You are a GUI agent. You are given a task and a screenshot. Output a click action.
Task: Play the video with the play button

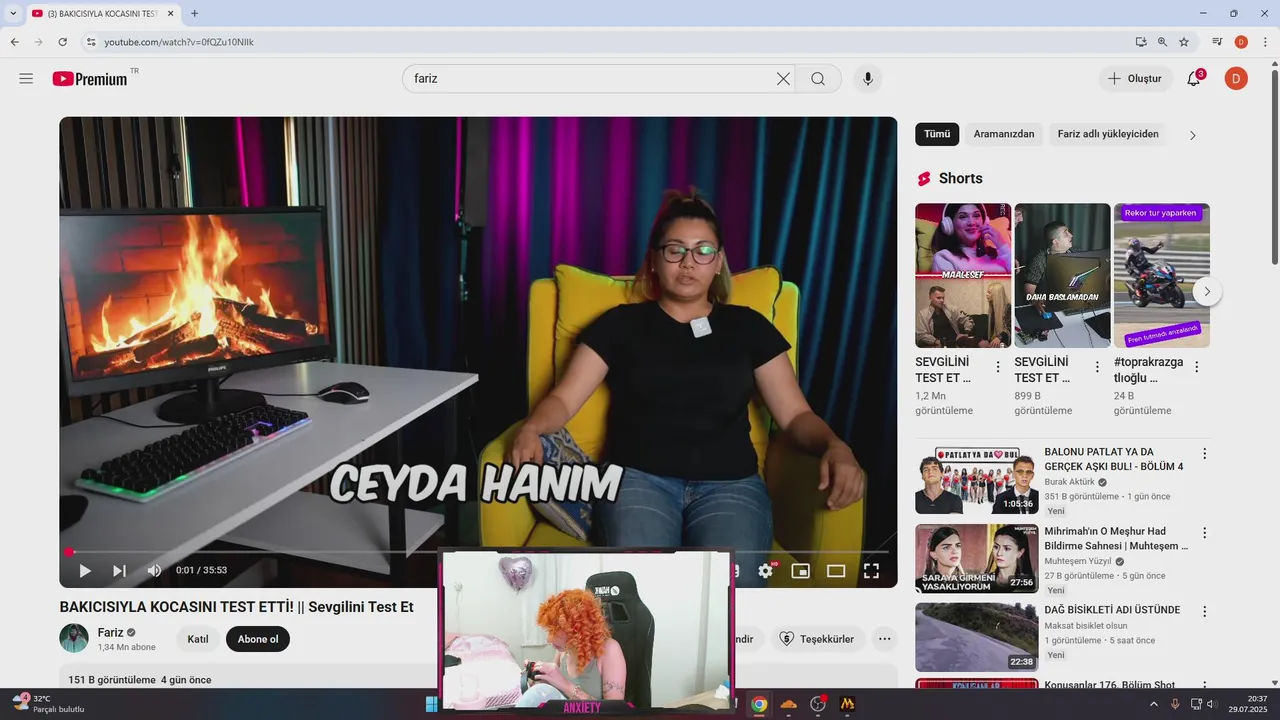point(85,571)
